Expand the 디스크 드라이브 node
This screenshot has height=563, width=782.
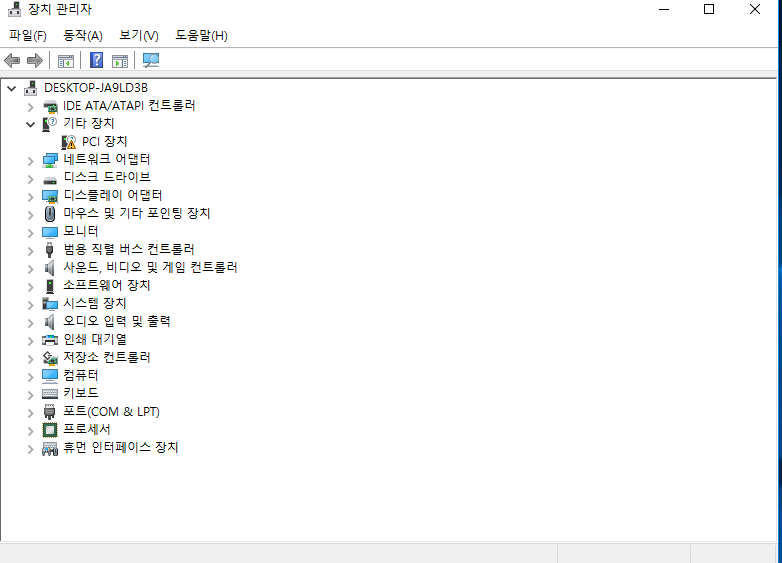click(x=30, y=179)
